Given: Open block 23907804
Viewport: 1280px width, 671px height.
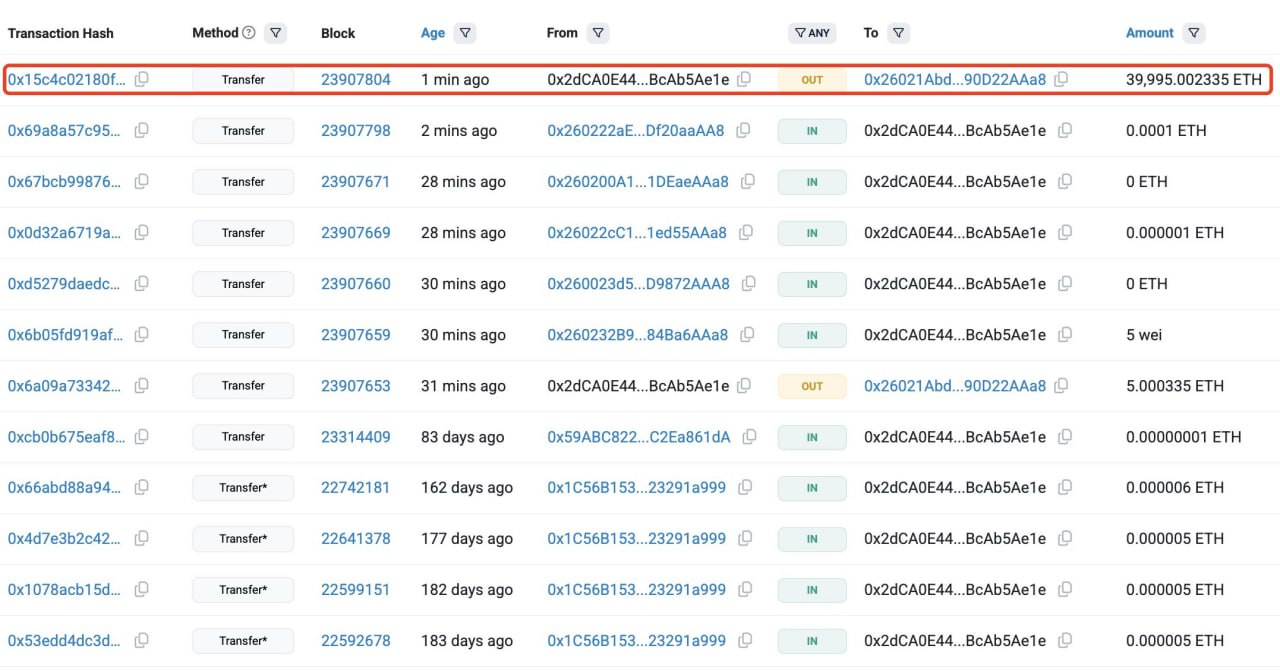Looking at the screenshot, I should pyautogui.click(x=355, y=80).
